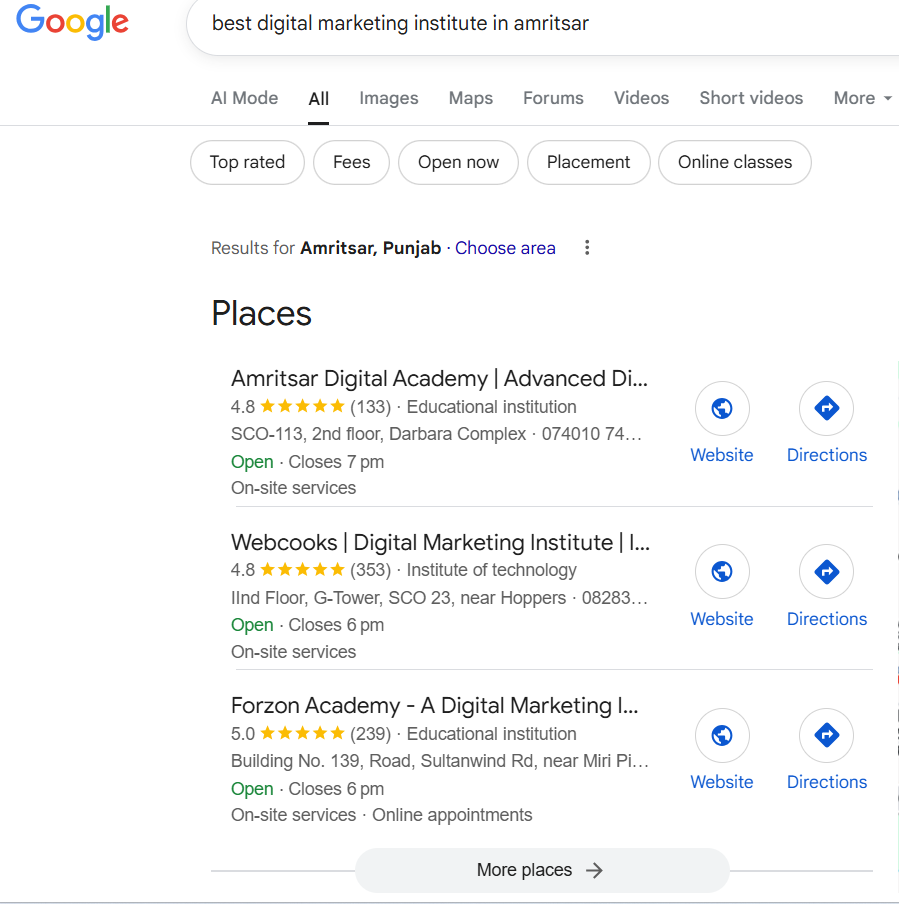
Task: Expand the More search tabs dropdown
Action: [863, 98]
